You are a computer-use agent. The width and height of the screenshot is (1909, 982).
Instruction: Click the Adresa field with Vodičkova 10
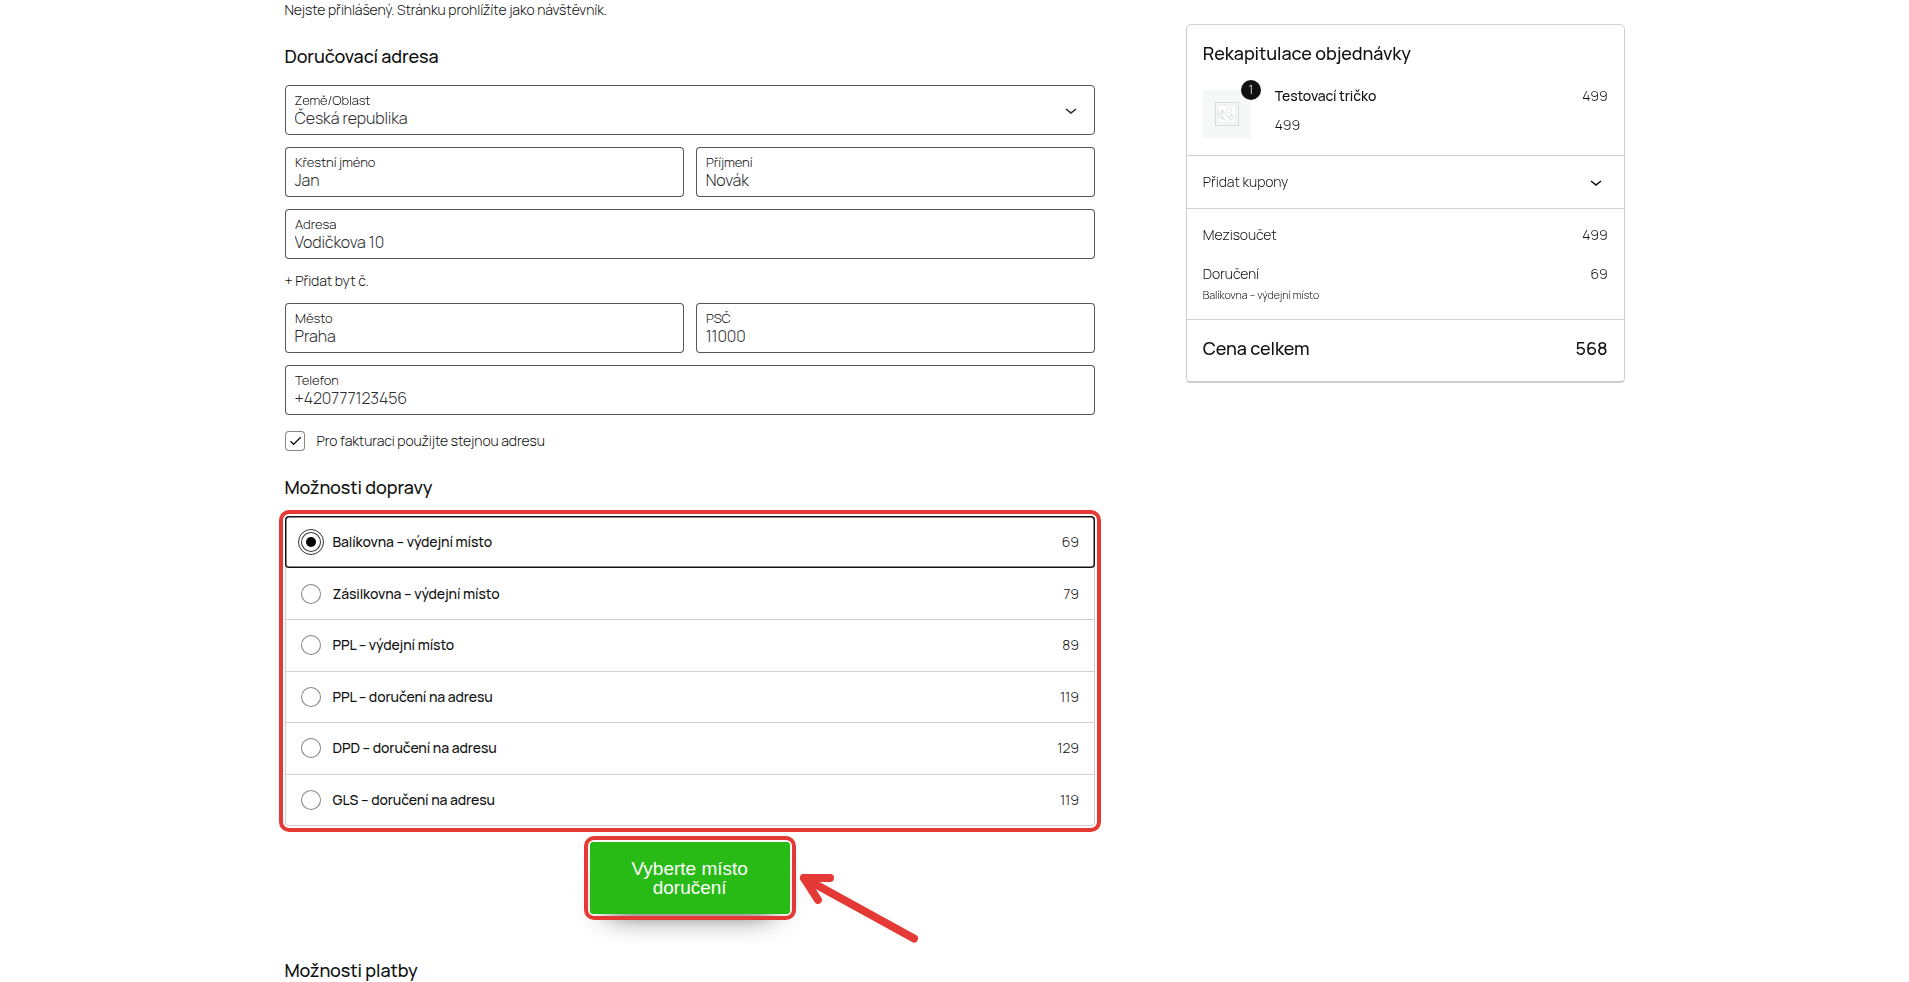coord(689,234)
